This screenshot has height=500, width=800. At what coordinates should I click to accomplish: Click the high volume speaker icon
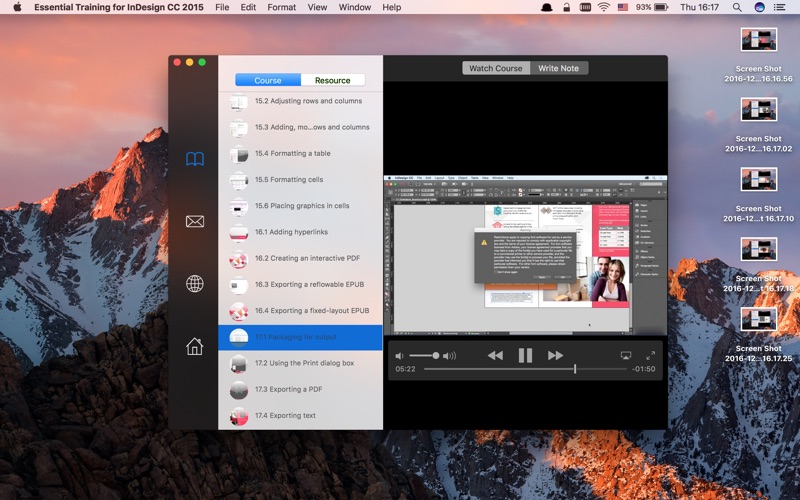449,356
